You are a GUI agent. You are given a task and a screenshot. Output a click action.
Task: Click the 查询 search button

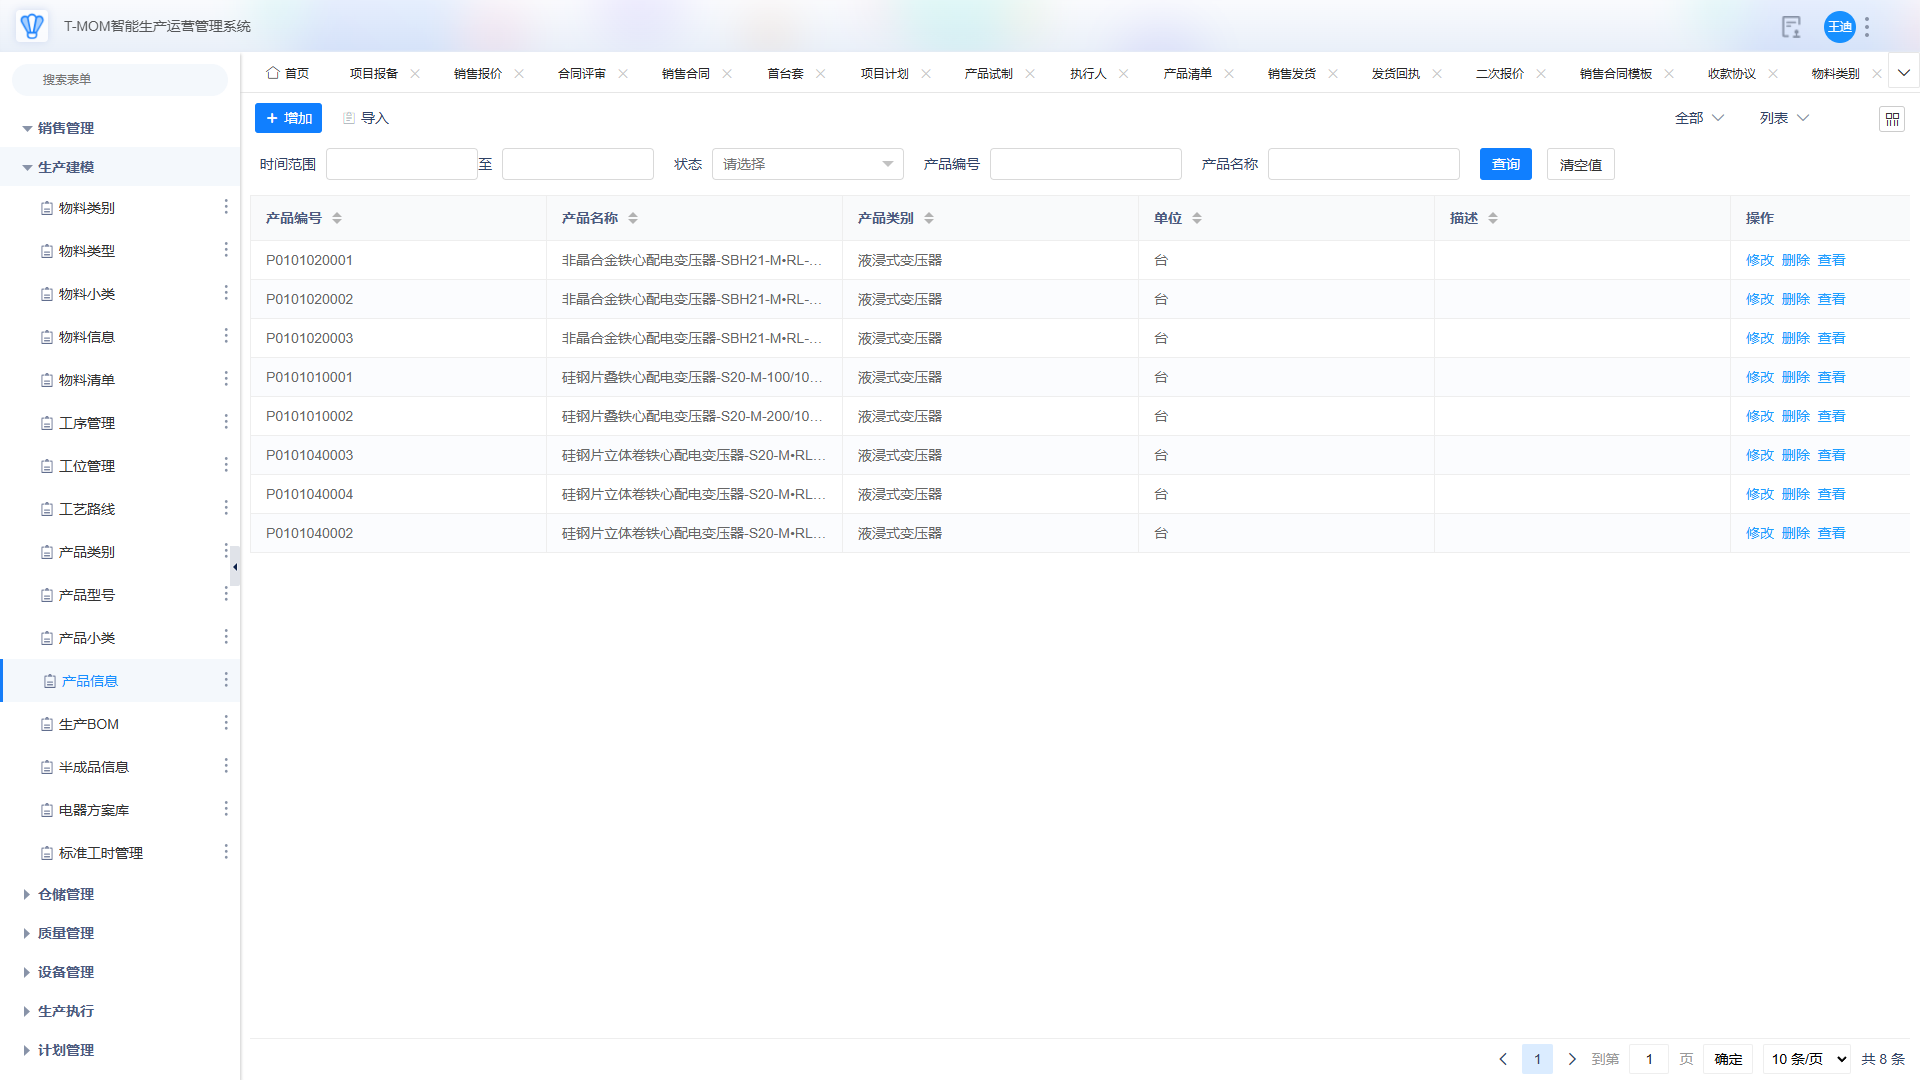coord(1505,164)
